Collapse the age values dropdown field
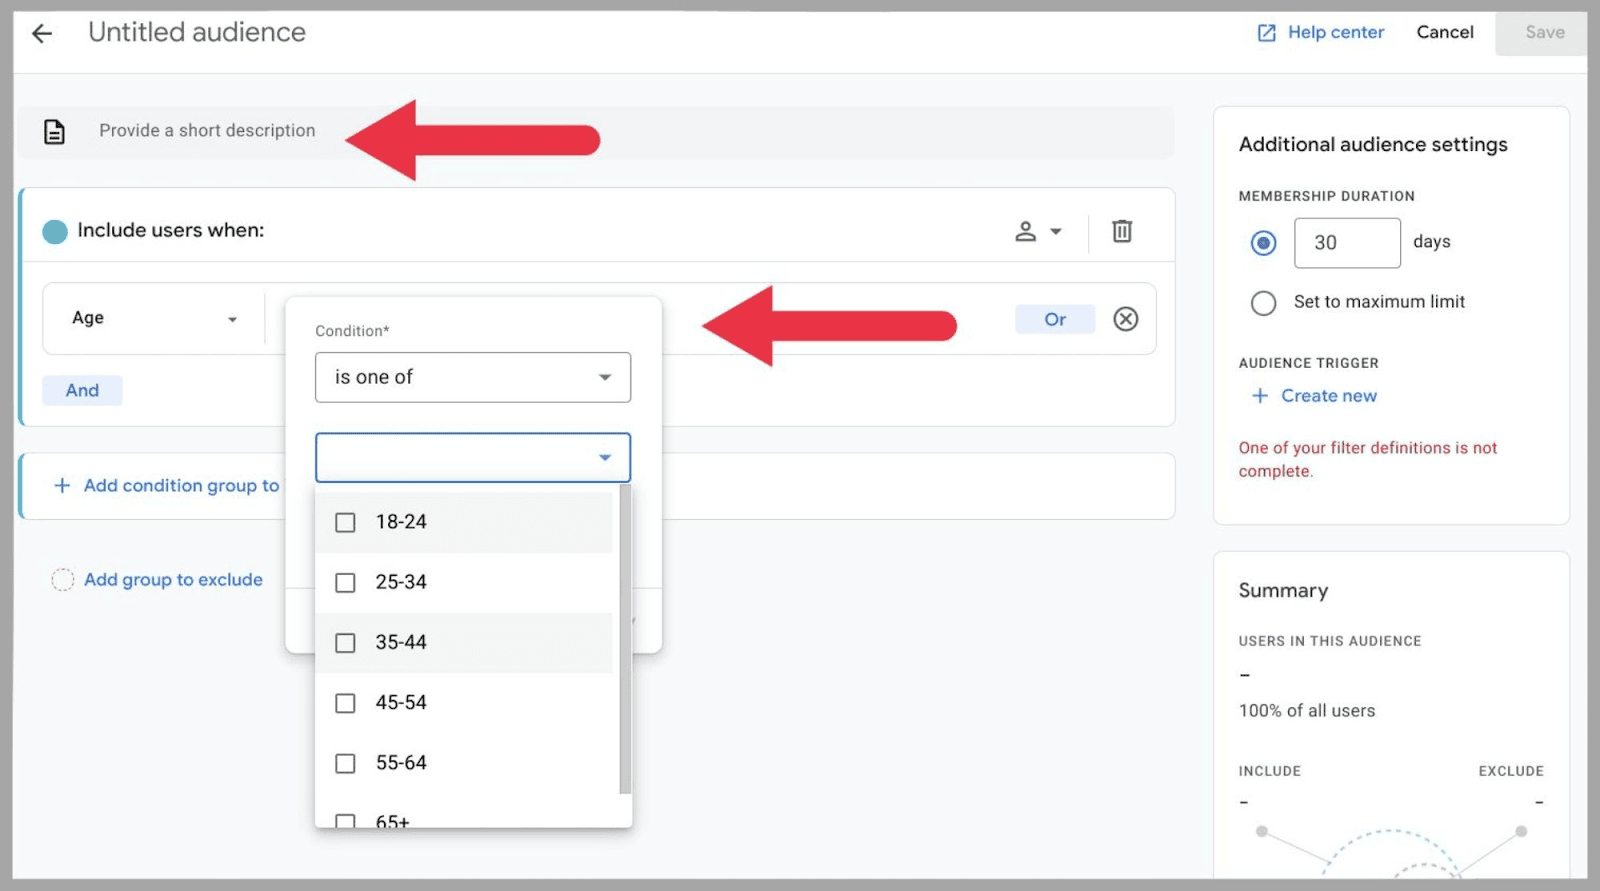The image size is (1600, 891). [x=604, y=457]
